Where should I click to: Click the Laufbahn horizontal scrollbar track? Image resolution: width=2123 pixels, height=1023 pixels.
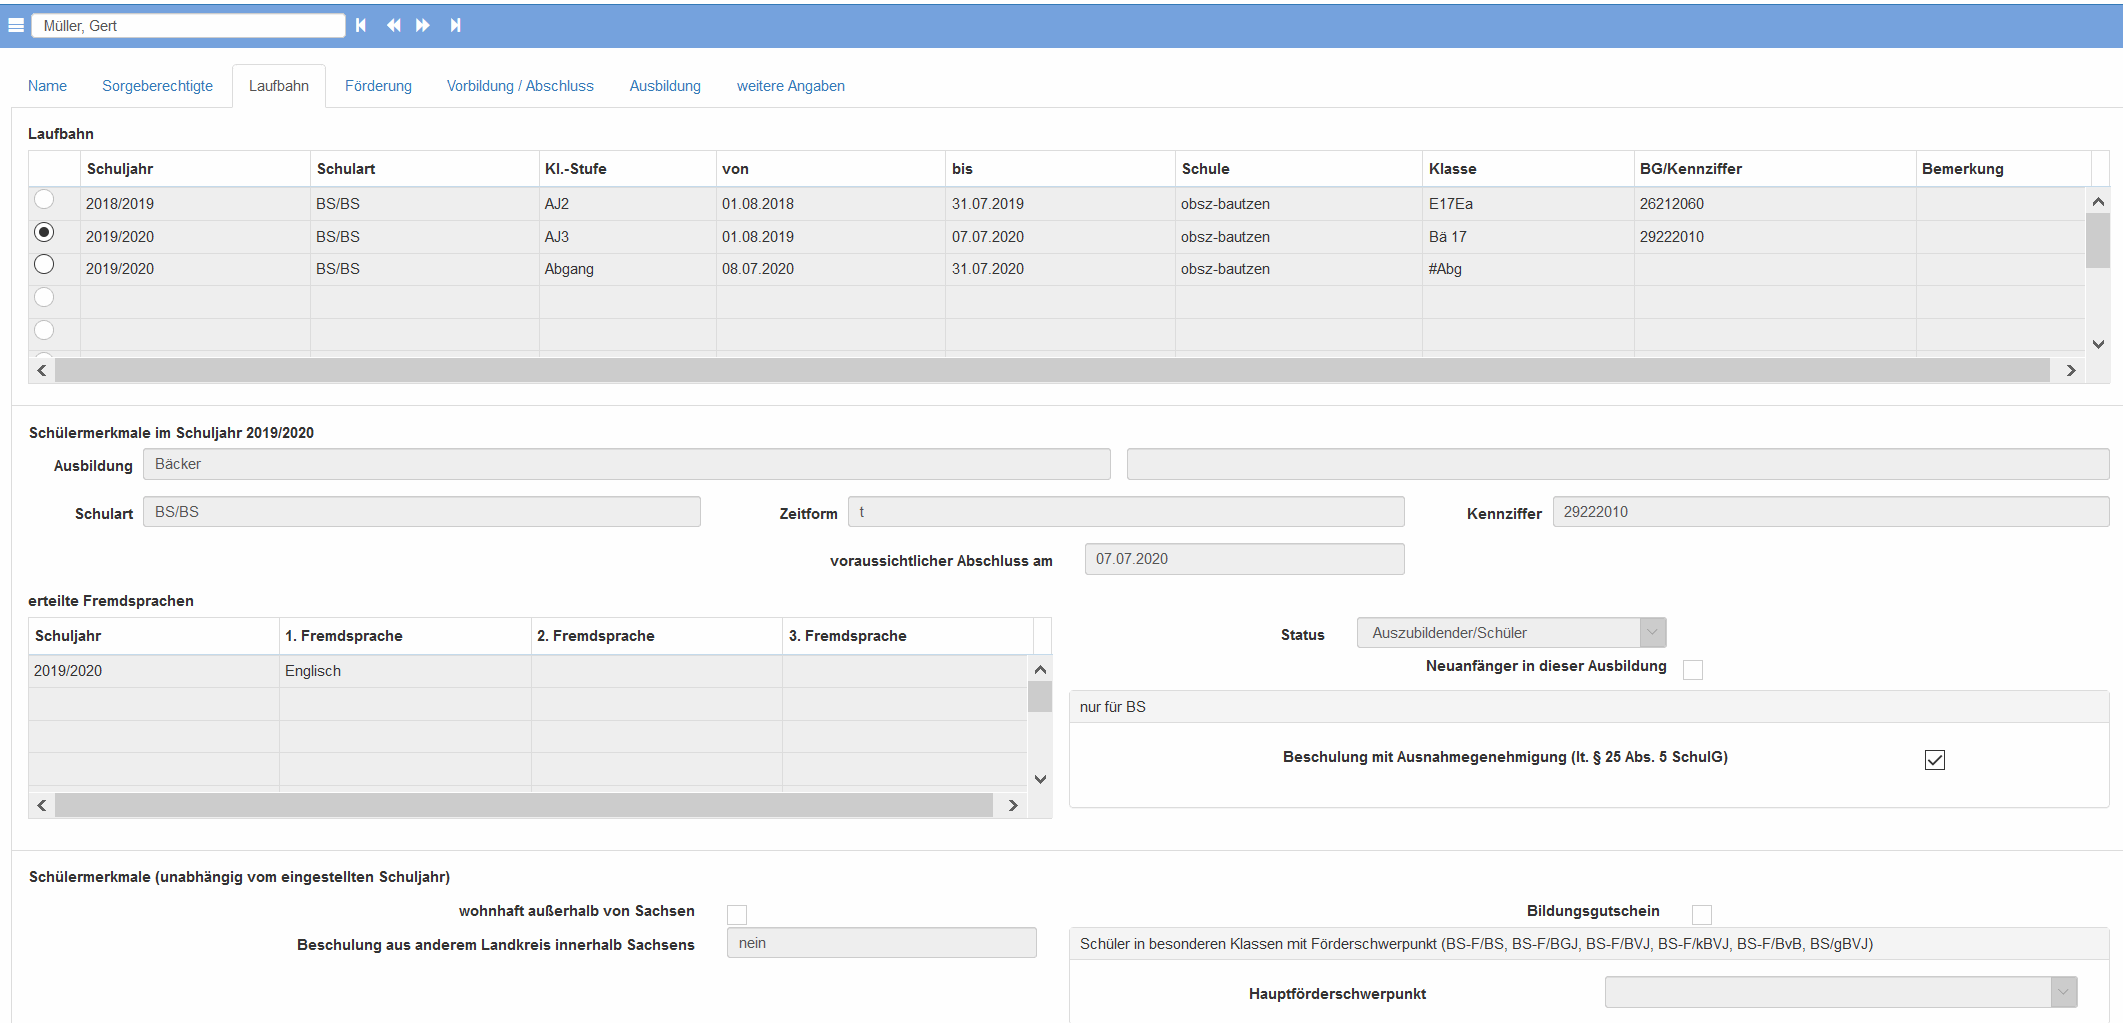click(x=1050, y=371)
